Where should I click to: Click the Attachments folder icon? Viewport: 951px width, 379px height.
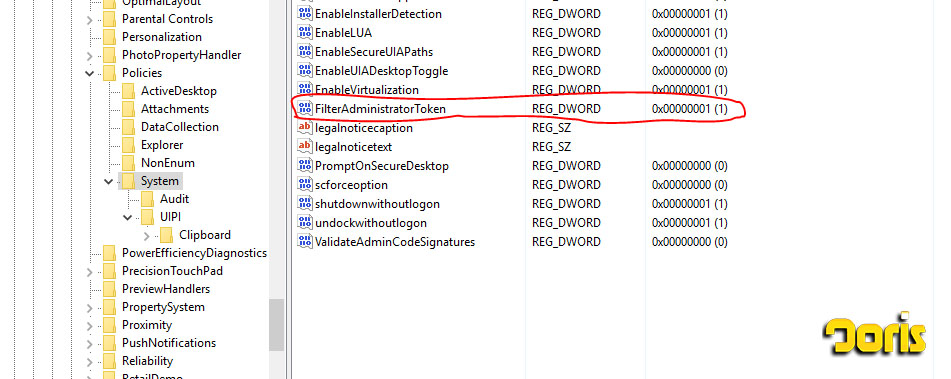pyautogui.click(x=128, y=109)
